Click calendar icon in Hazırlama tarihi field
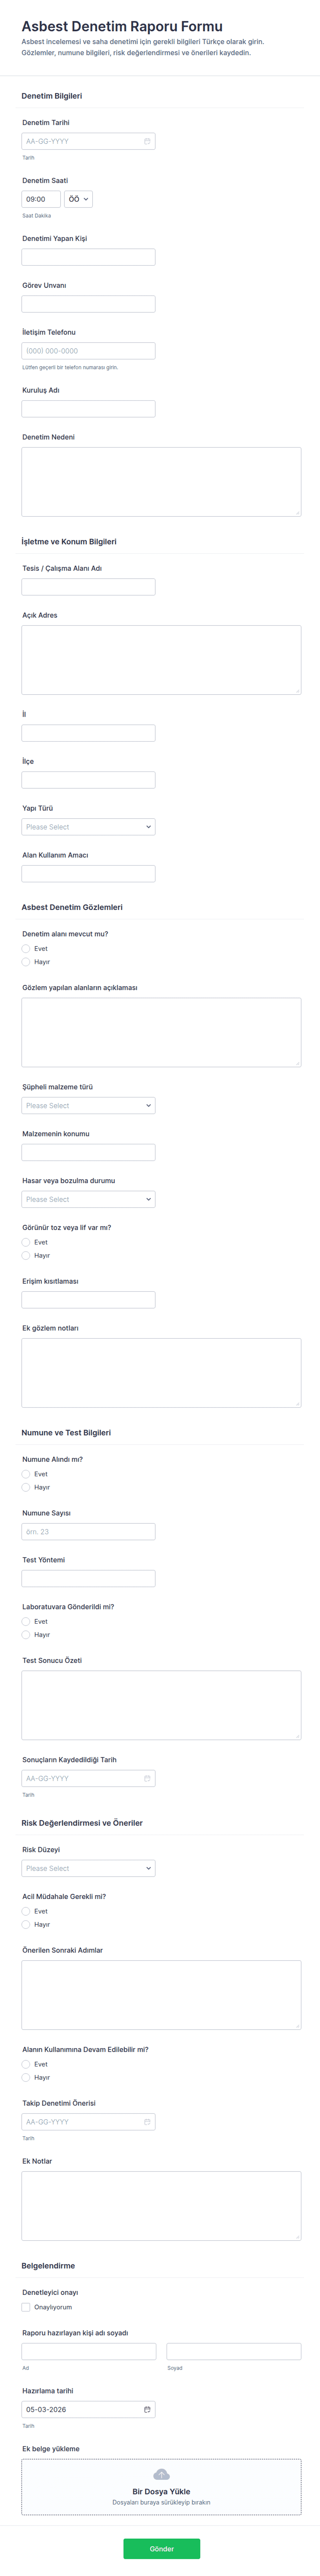The height and width of the screenshot is (2576, 320). pyautogui.click(x=147, y=2409)
